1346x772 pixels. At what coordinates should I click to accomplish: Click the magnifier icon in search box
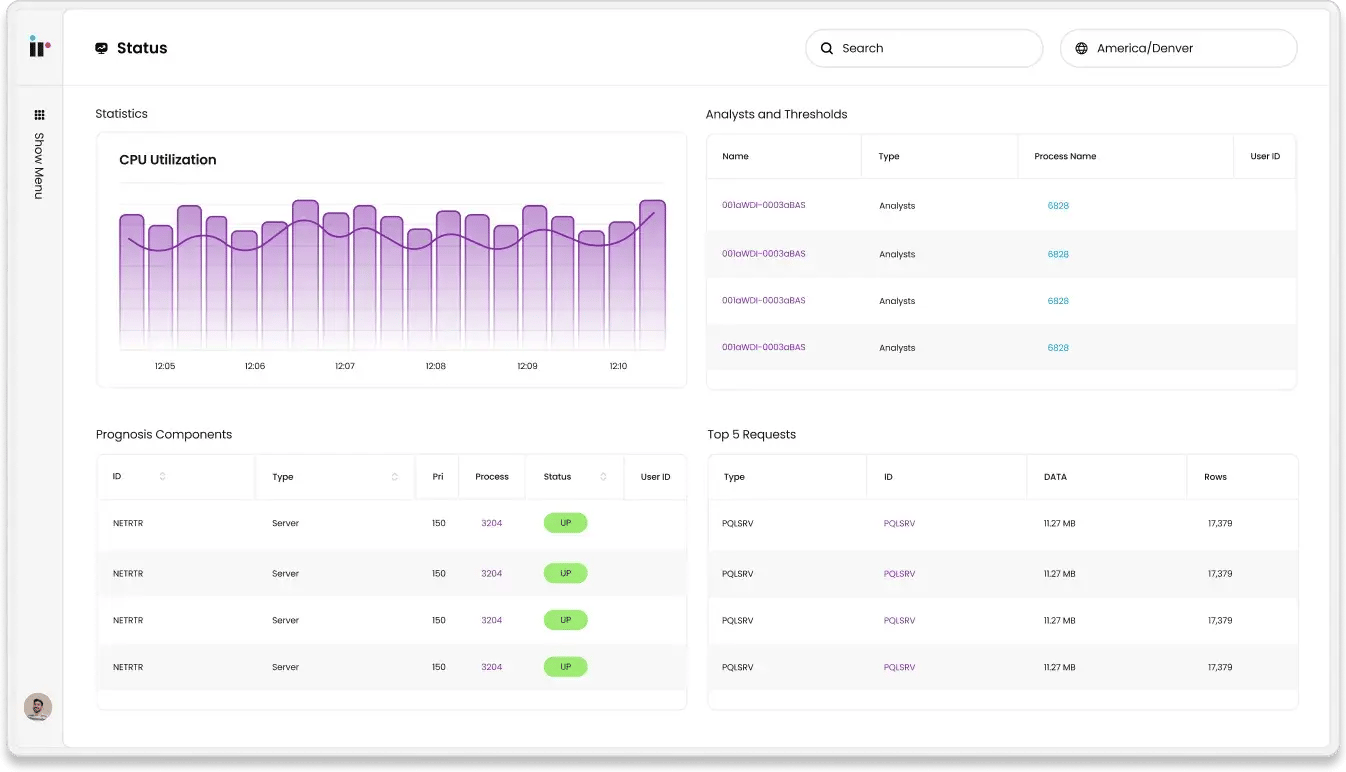pos(827,48)
